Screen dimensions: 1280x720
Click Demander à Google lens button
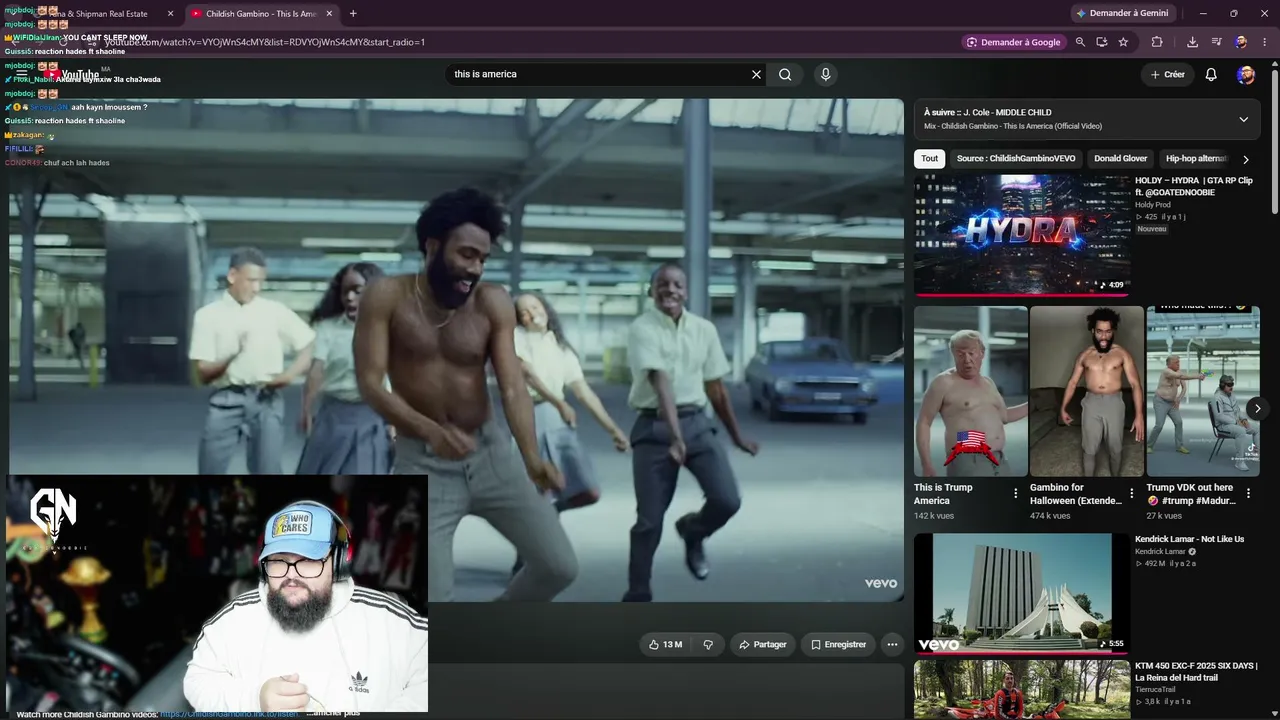pyautogui.click(x=1013, y=42)
